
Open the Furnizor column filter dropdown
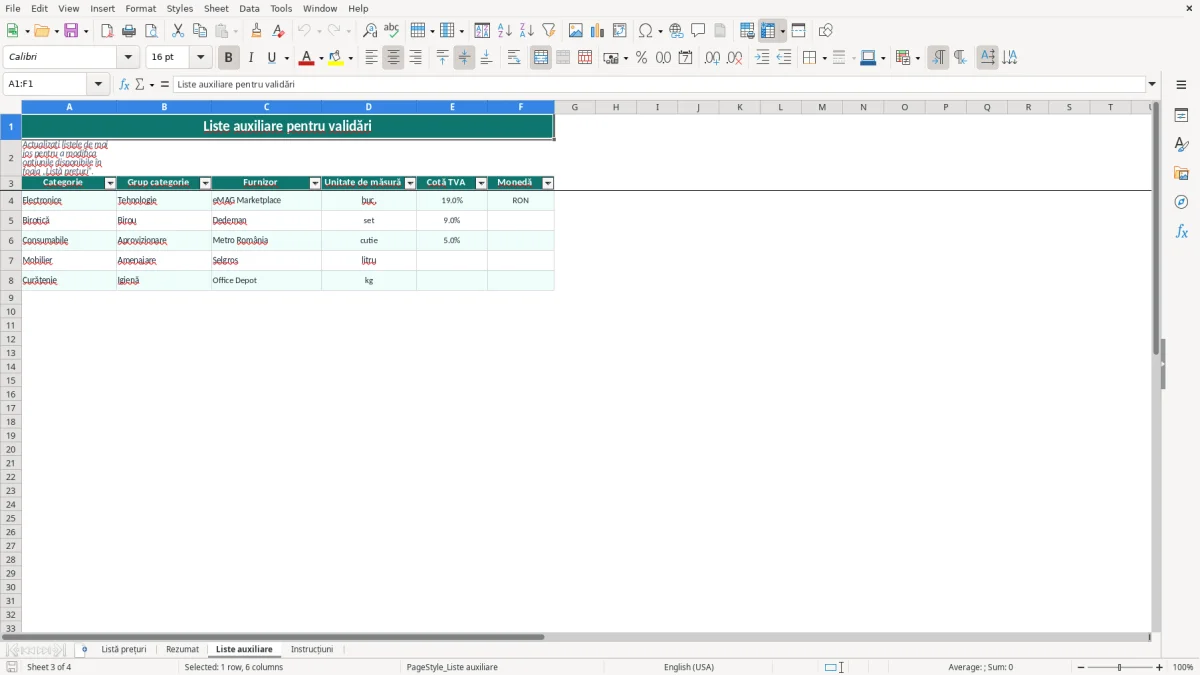tap(315, 184)
